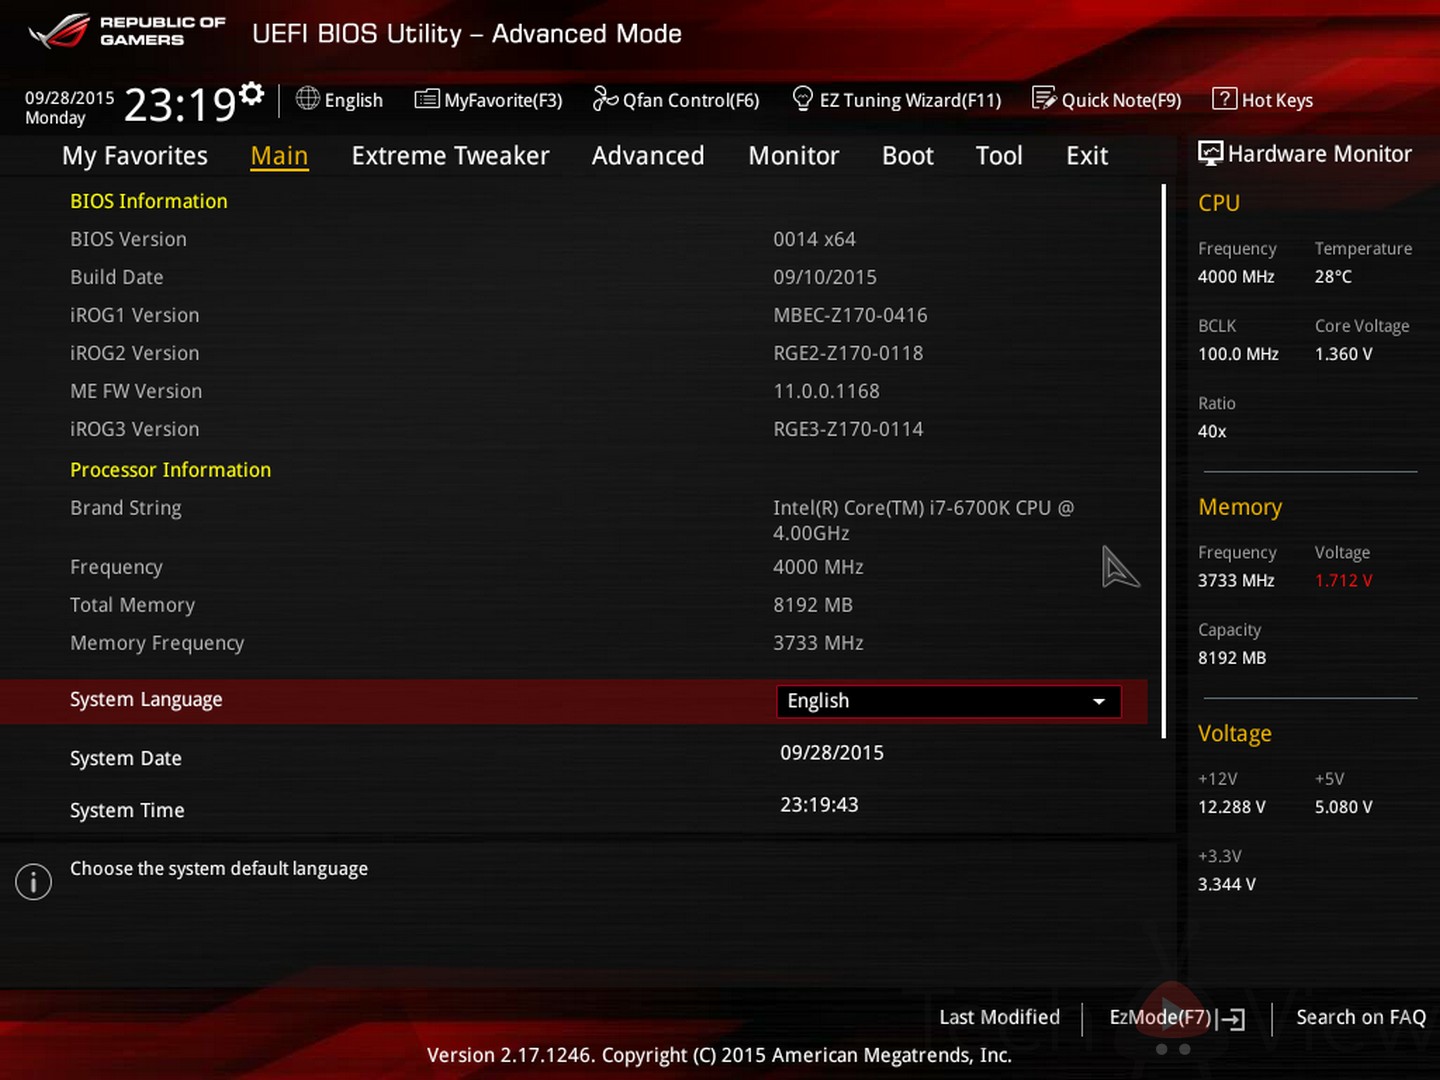Click EZ Tuning Wizard(F11) label

point(910,100)
